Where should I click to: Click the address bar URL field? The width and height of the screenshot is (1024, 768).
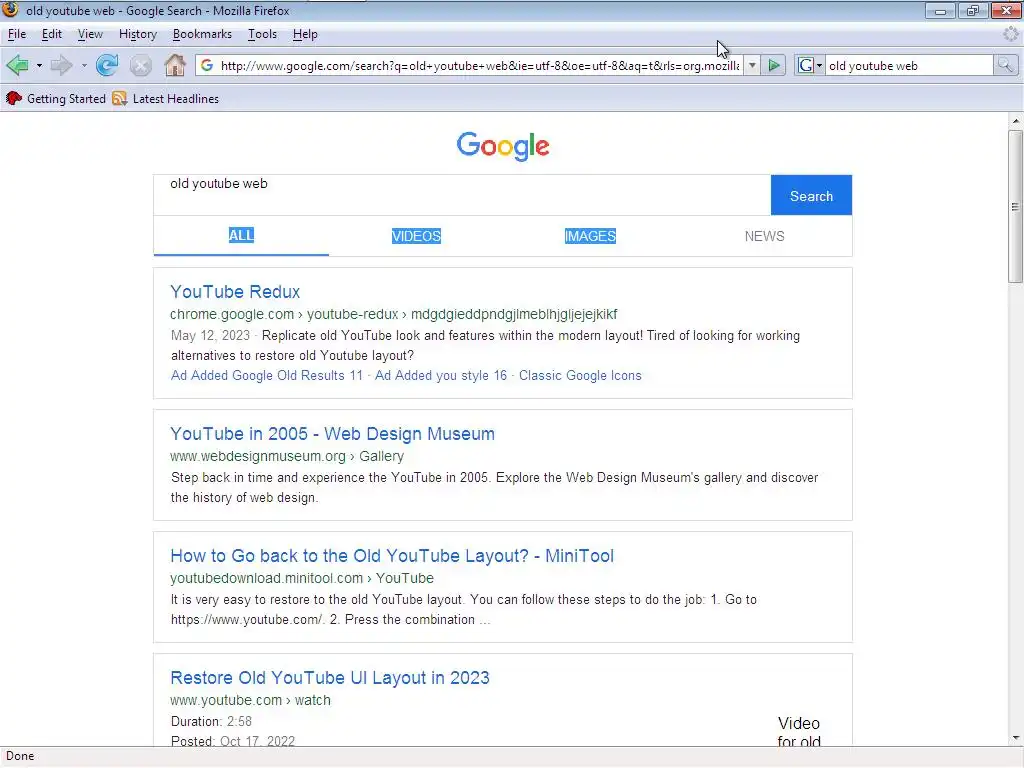[x=480, y=65]
